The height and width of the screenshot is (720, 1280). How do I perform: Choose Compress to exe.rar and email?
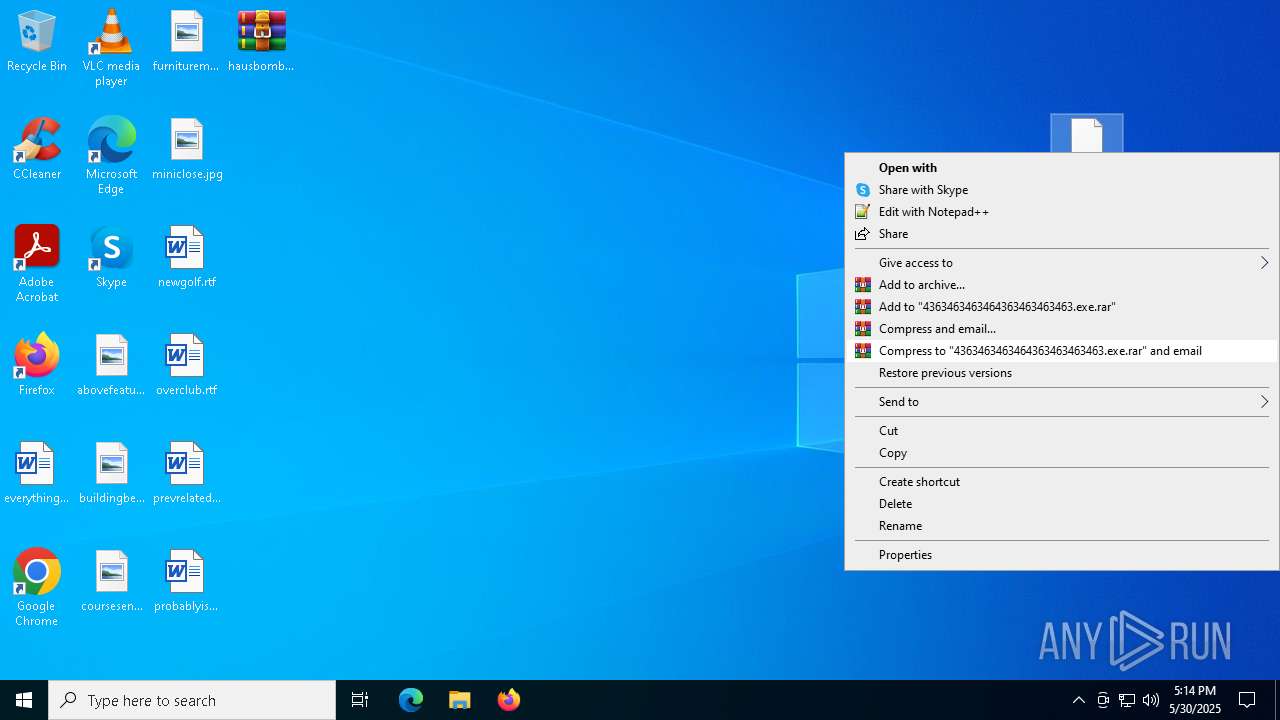tap(1062, 351)
